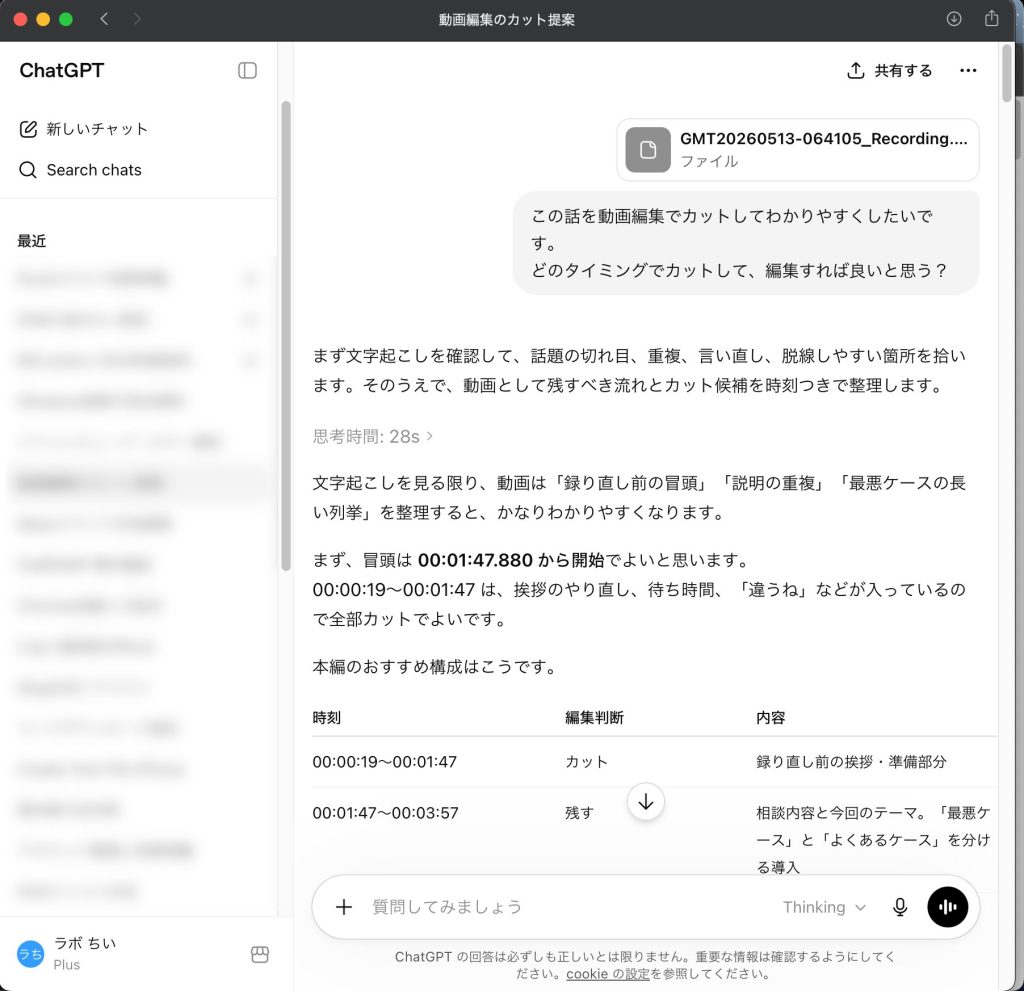Click the sidebar chat list scrollbar

[x=285, y=336]
